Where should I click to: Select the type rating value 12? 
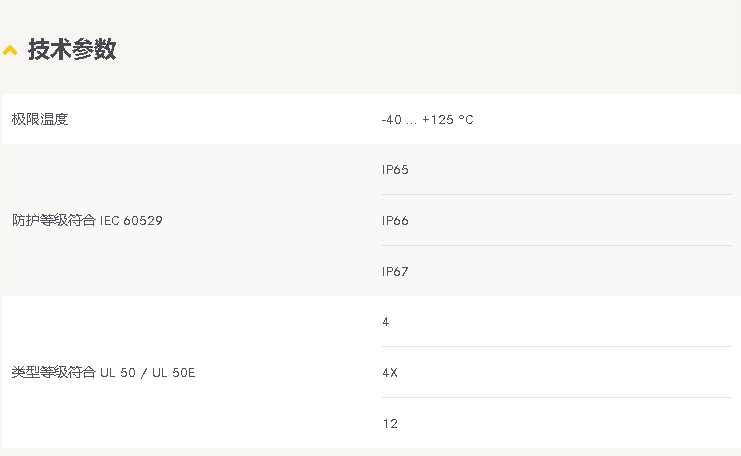click(390, 424)
